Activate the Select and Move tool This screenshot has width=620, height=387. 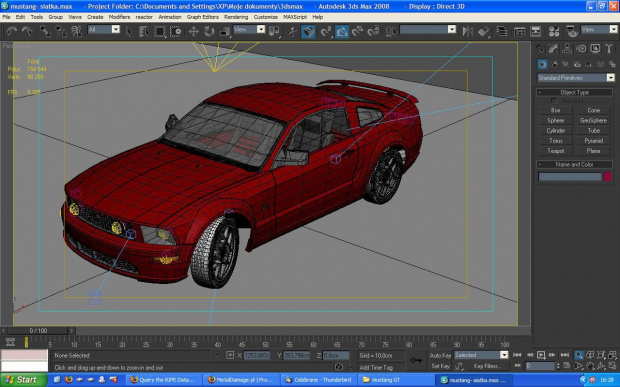click(193, 31)
